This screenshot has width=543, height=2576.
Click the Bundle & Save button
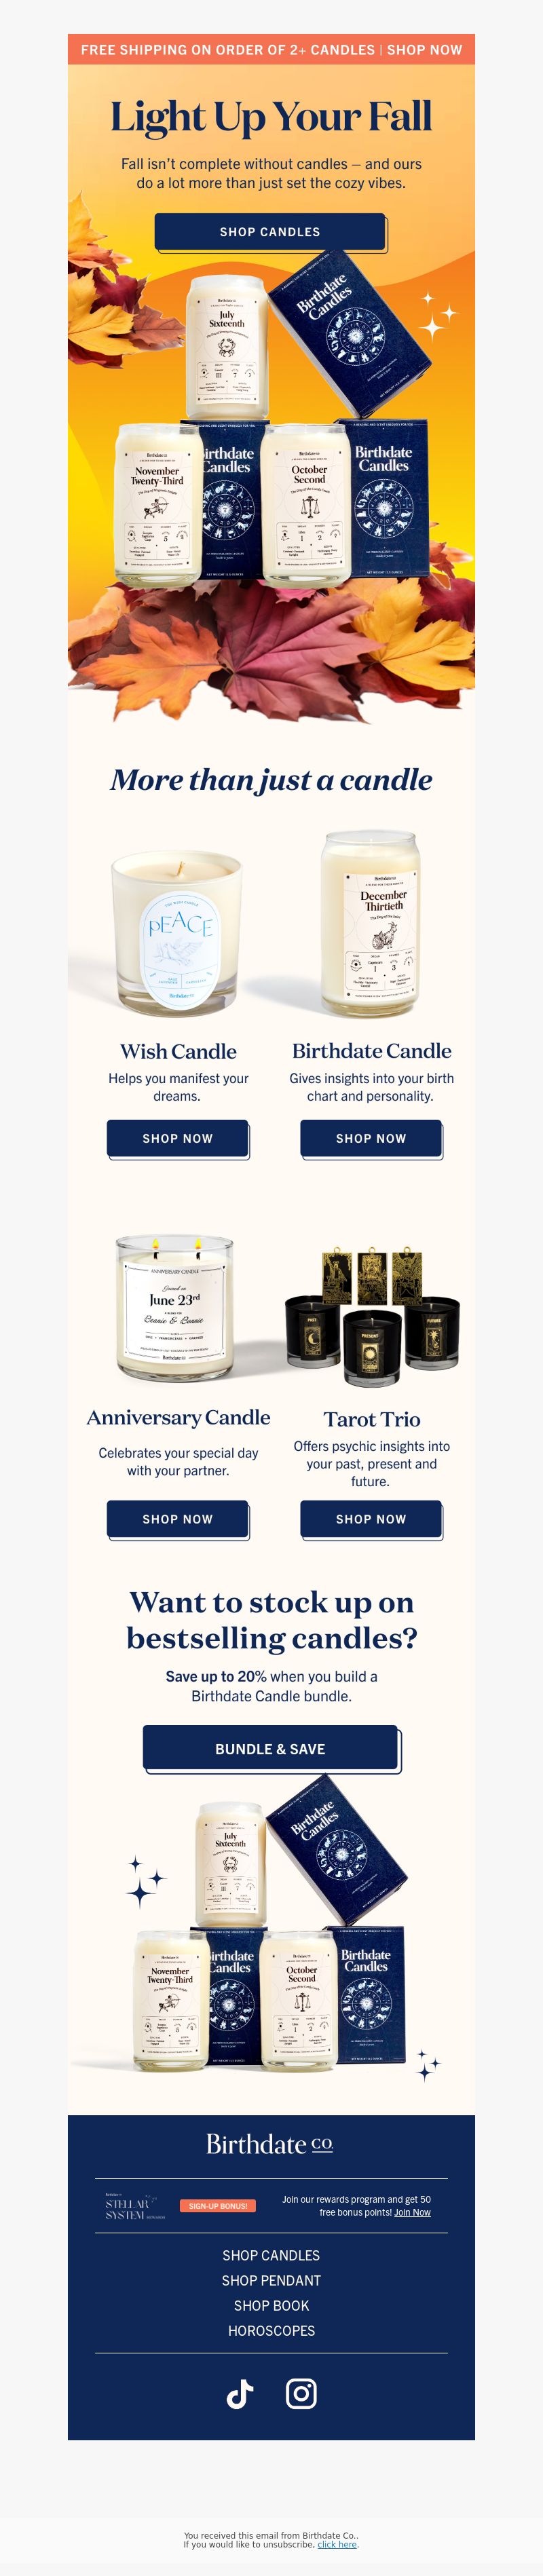pos(271,1748)
